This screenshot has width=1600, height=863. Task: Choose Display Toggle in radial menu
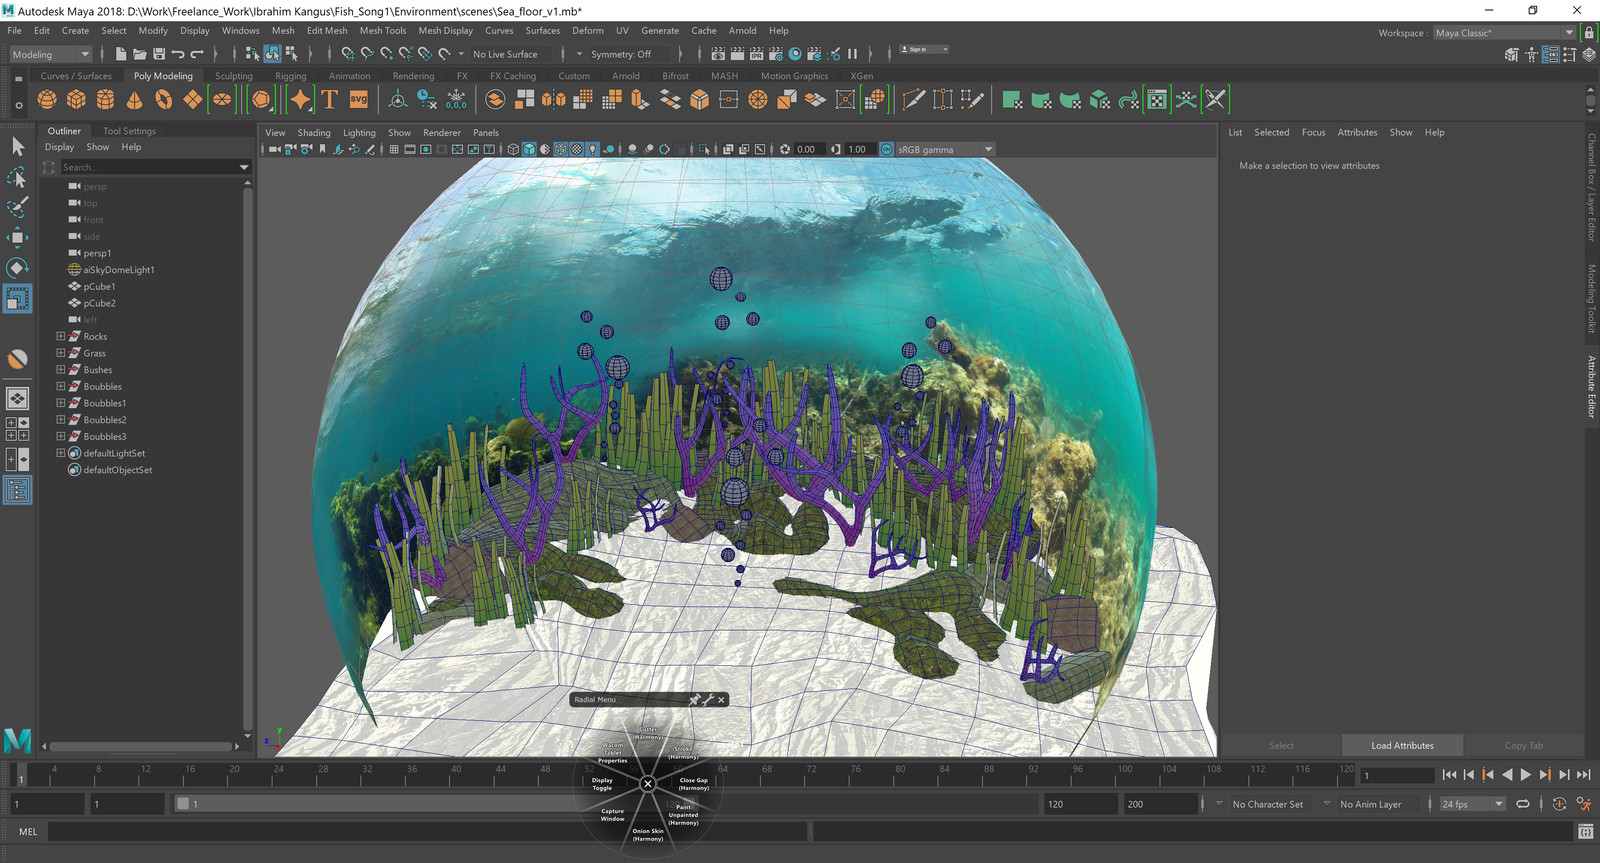[602, 784]
